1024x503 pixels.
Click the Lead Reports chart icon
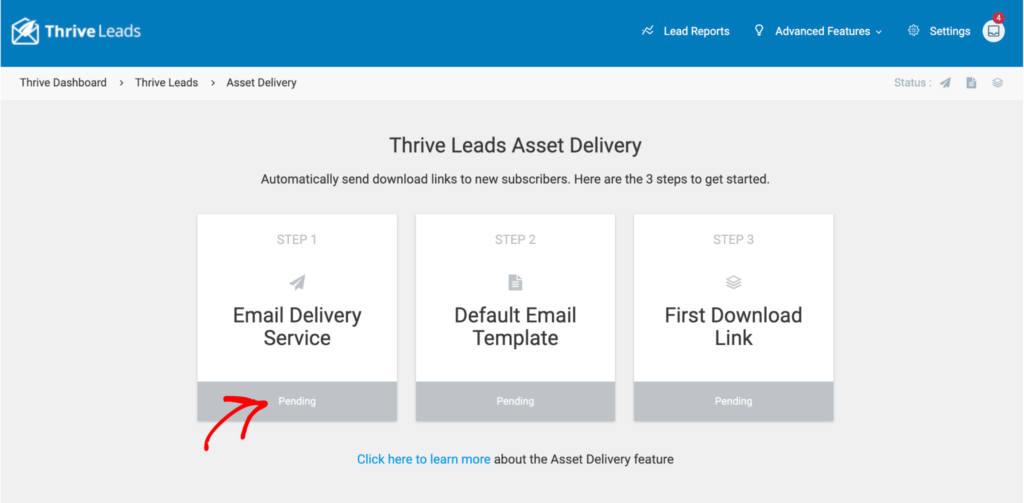648,31
